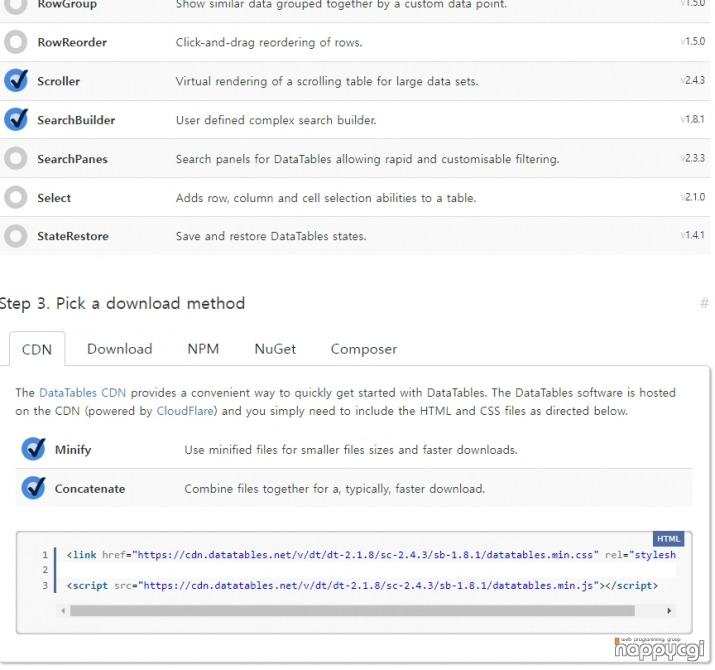Click the StateRestore extension name

[x=73, y=236]
